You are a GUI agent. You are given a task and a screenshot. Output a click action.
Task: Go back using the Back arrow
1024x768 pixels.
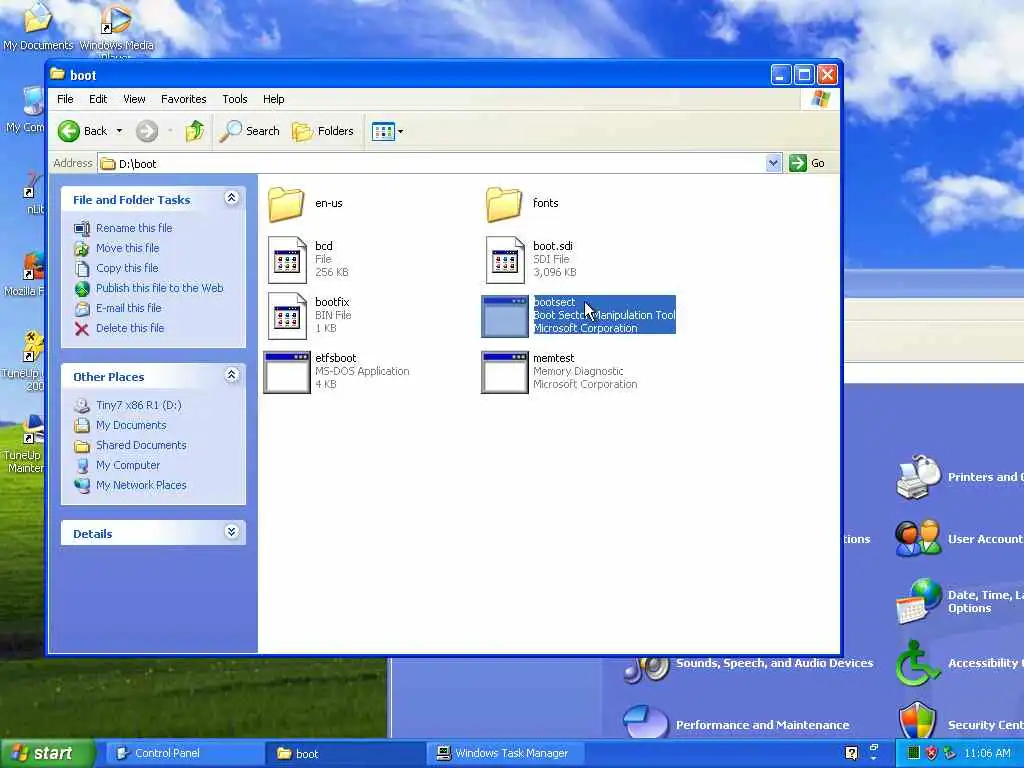(82, 131)
